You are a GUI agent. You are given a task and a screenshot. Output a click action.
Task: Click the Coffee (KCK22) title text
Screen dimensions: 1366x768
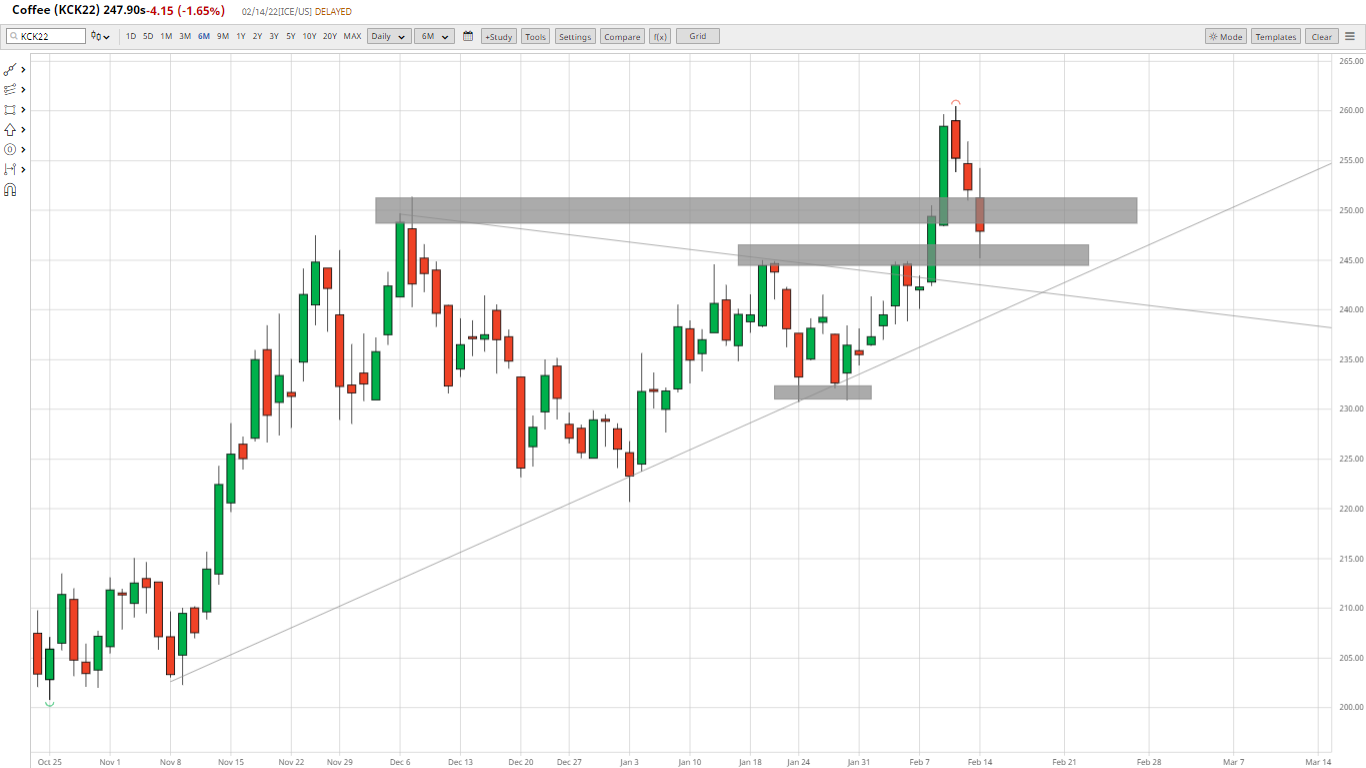[x=56, y=11]
